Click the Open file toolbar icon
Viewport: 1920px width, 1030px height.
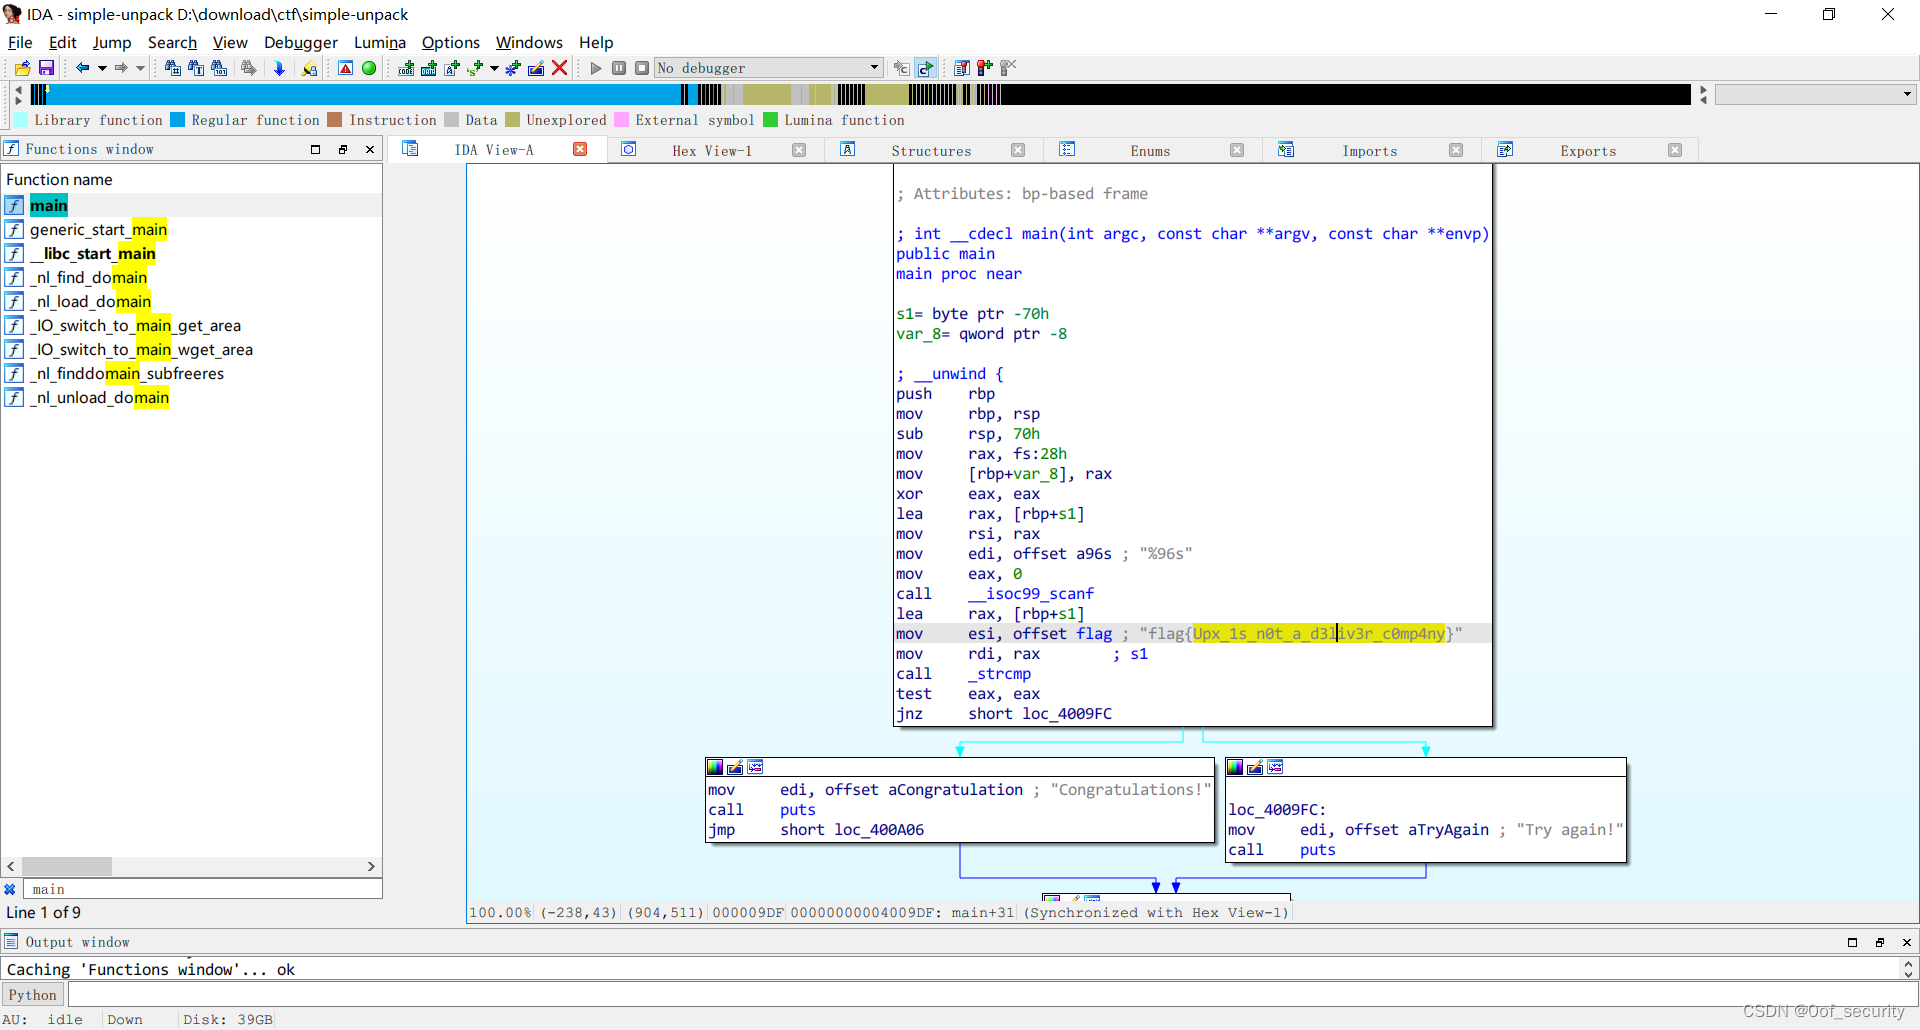(21, 67)
